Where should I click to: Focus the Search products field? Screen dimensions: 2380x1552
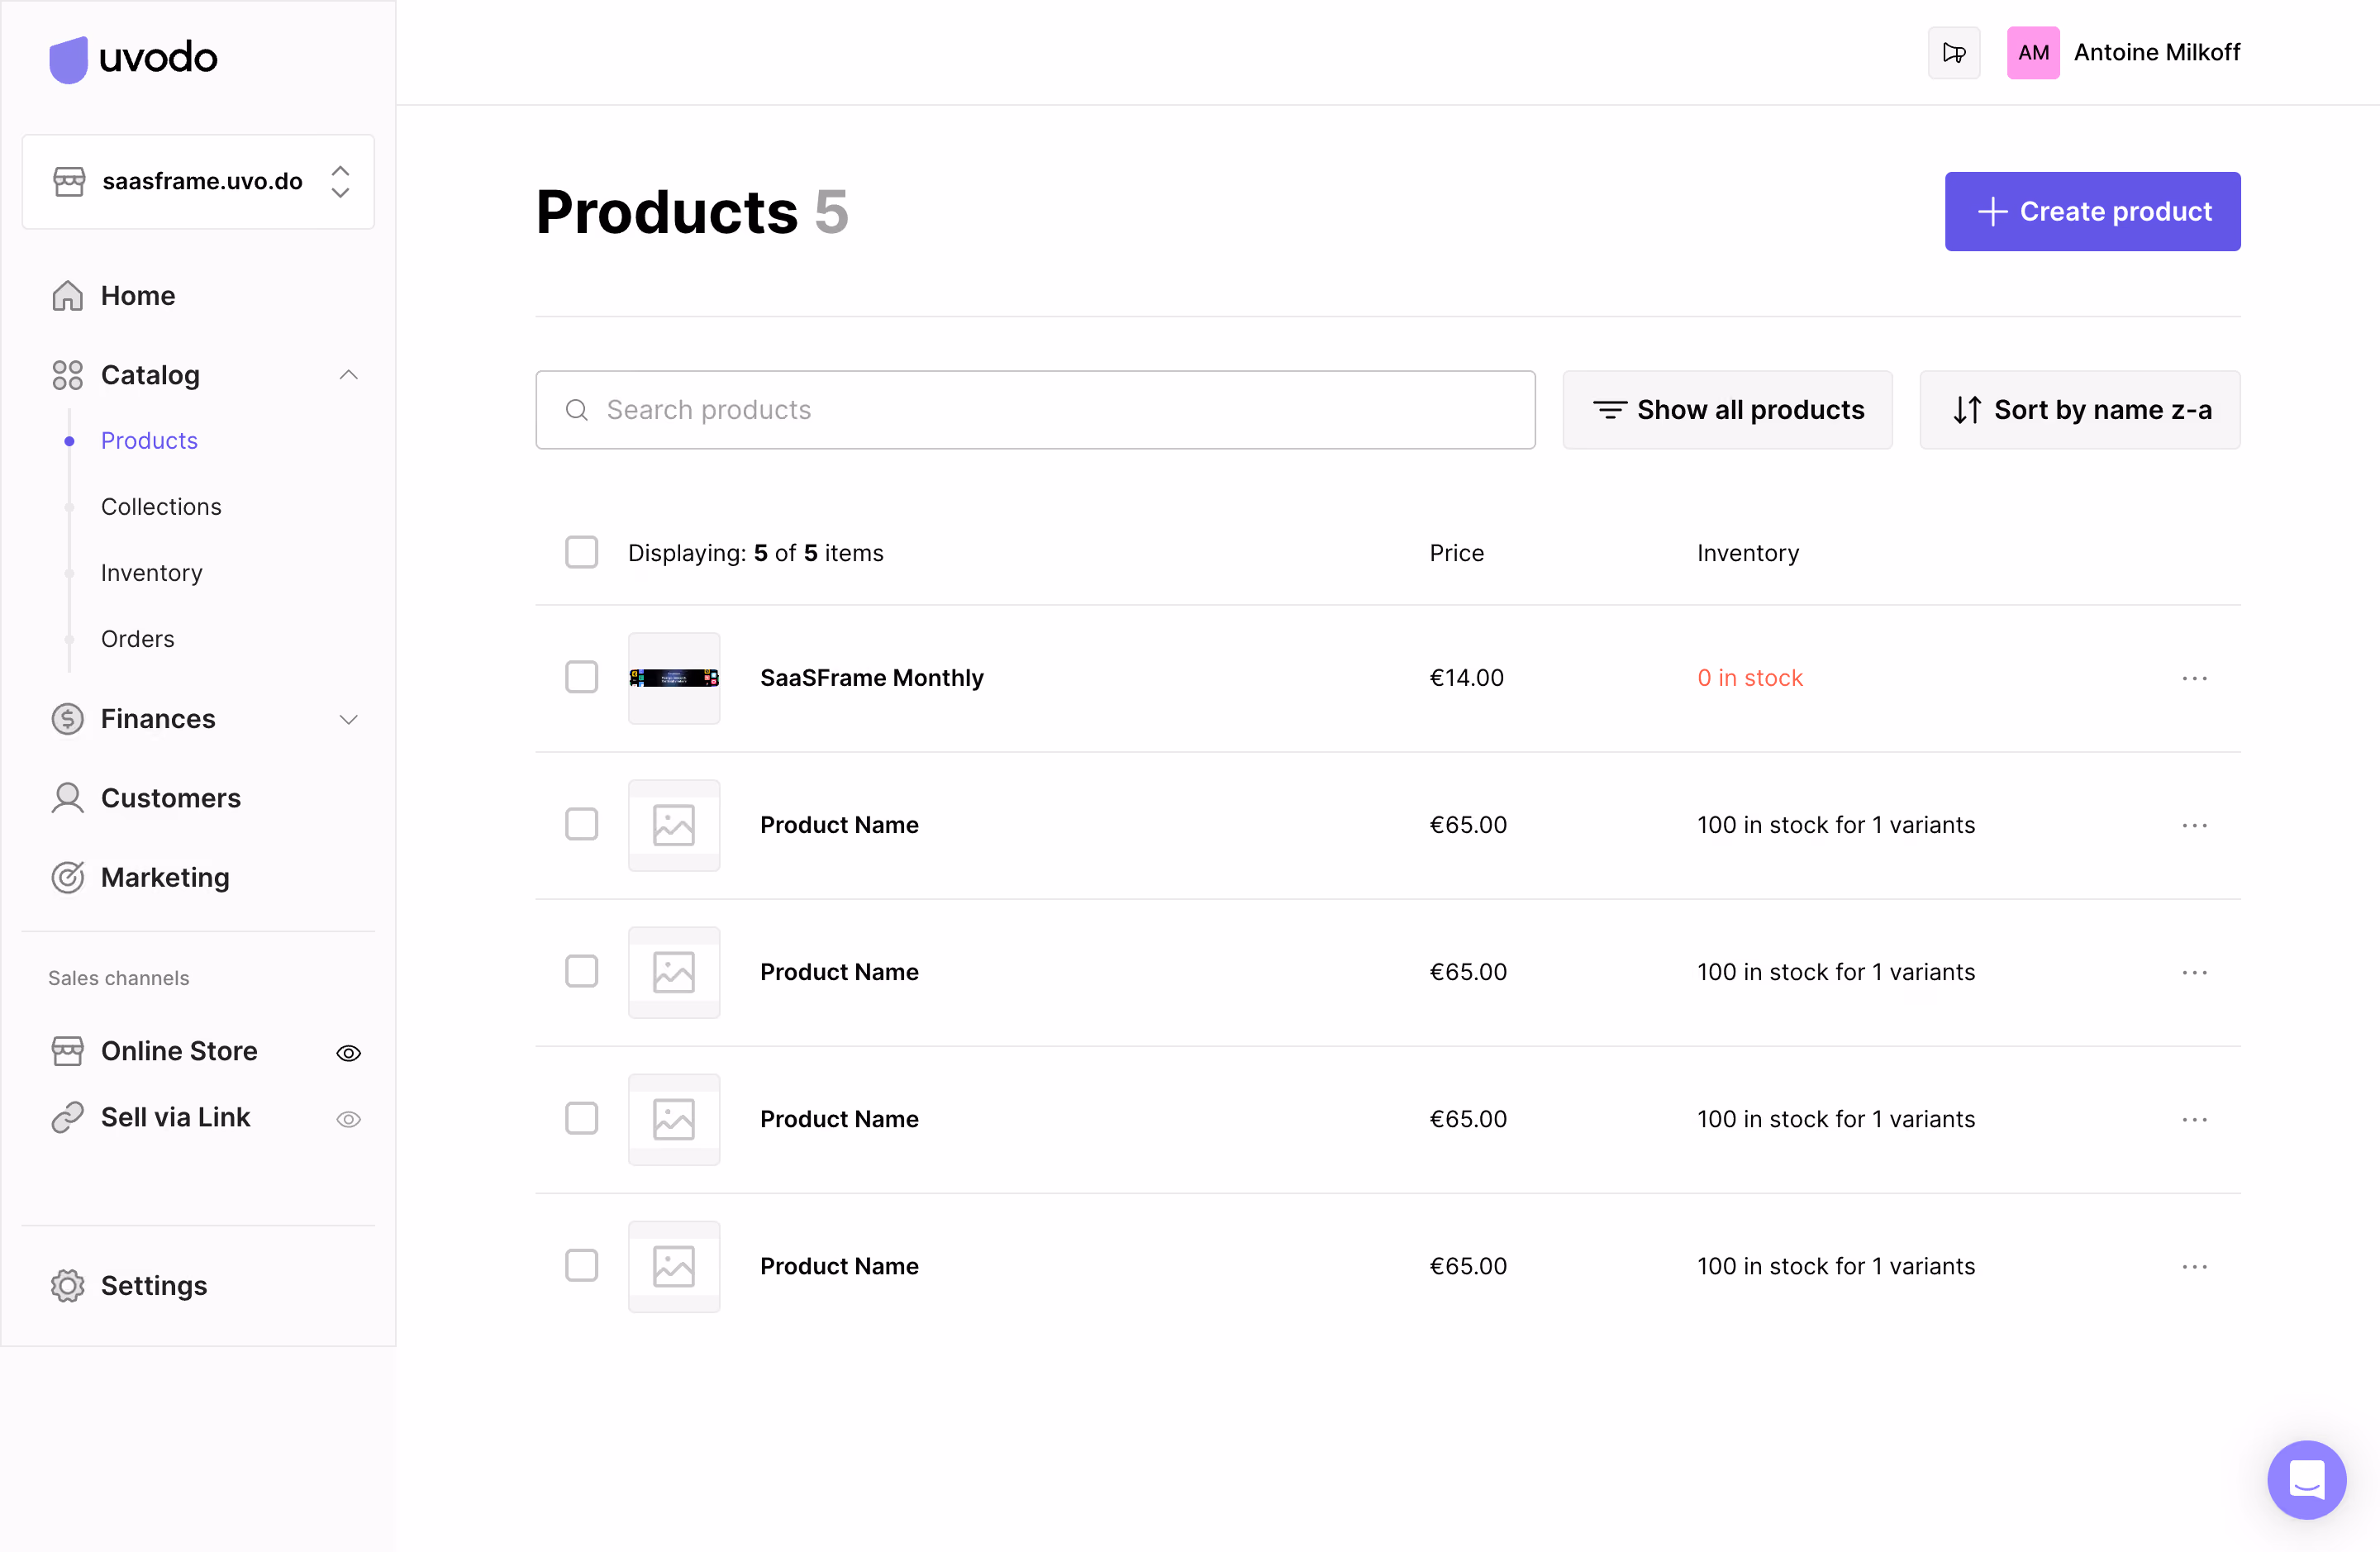(1035, 410)
